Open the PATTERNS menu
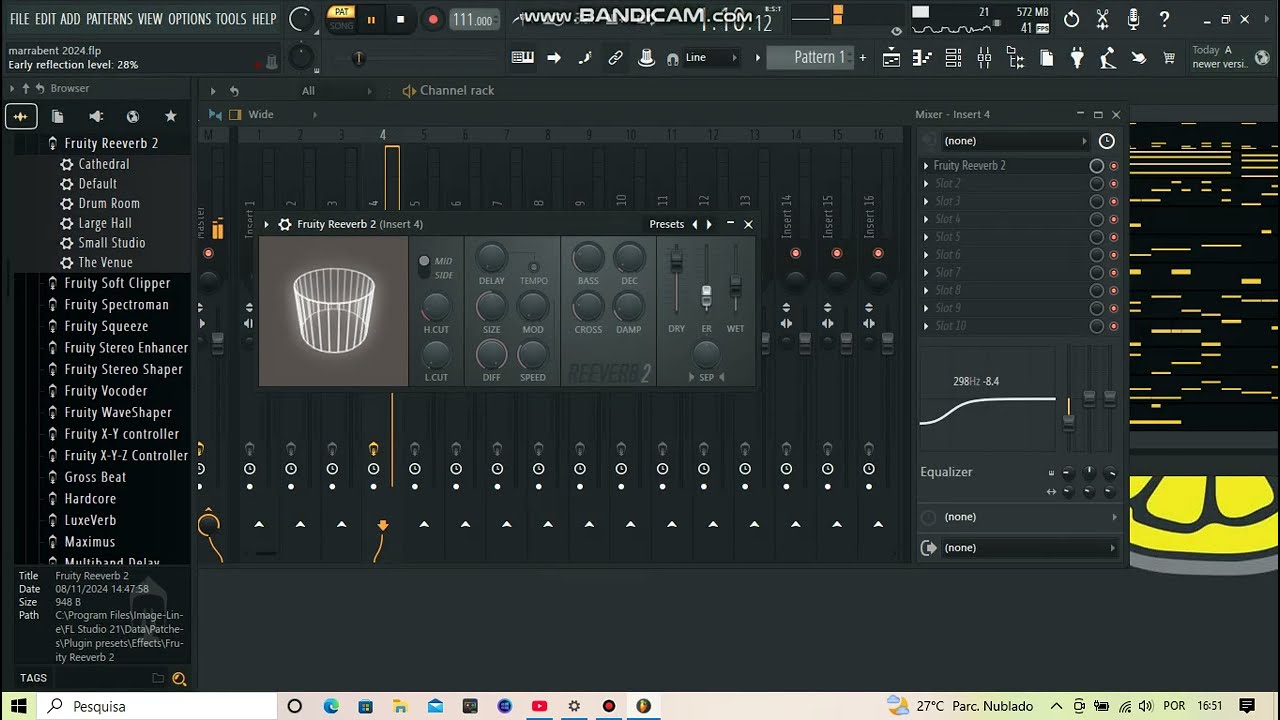The height and width of the screenshot is (720, 1280). [109, 19]
